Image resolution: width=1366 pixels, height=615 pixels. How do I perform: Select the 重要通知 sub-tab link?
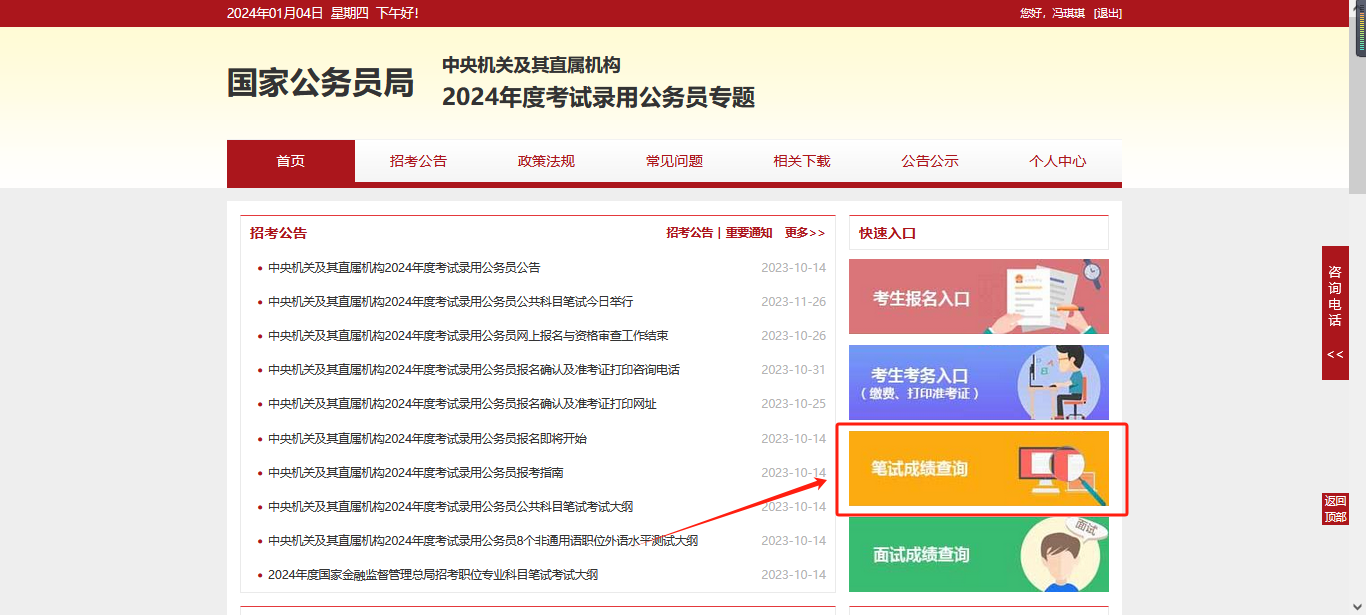pos(749,233)
